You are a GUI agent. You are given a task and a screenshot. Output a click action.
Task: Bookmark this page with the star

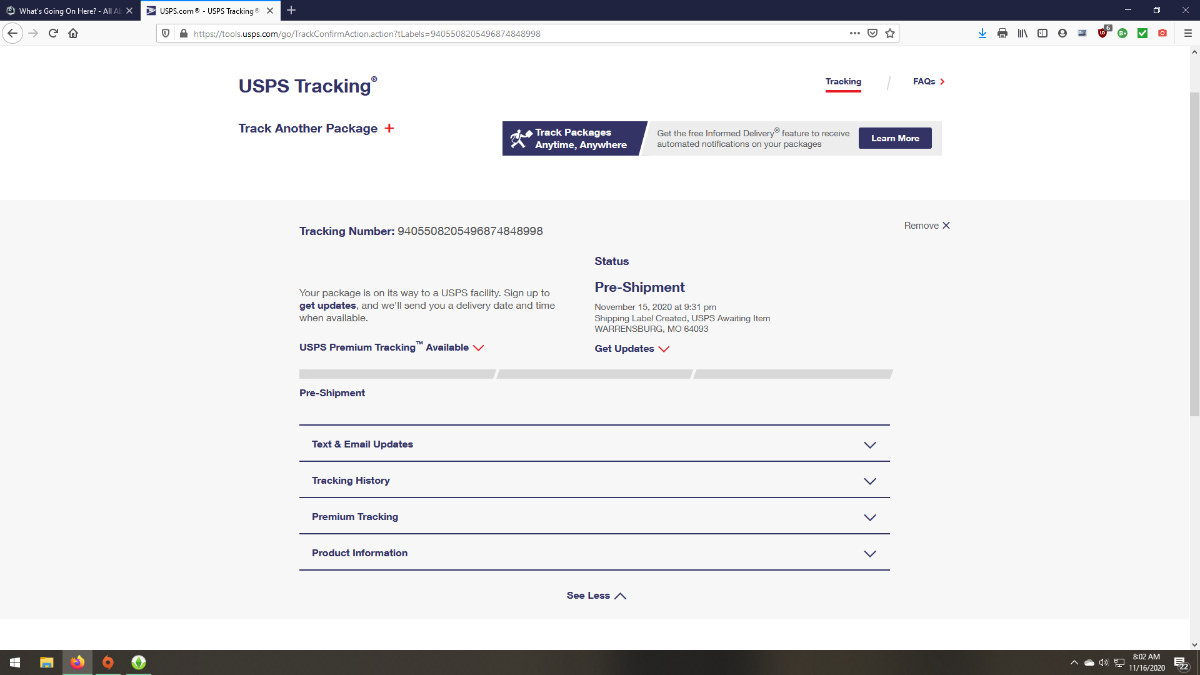[x=890, y=33]
